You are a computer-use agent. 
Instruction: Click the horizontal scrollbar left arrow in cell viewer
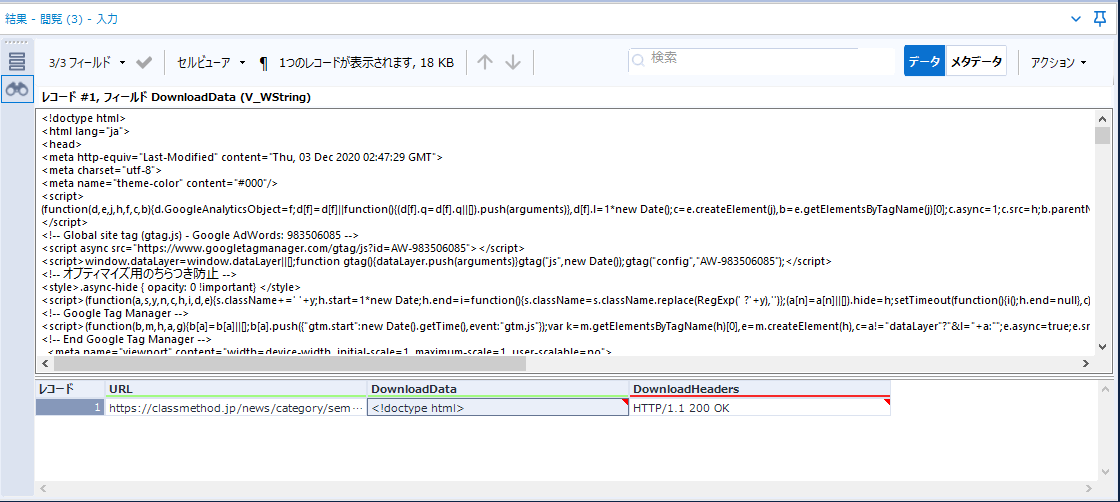click(46, 363)
